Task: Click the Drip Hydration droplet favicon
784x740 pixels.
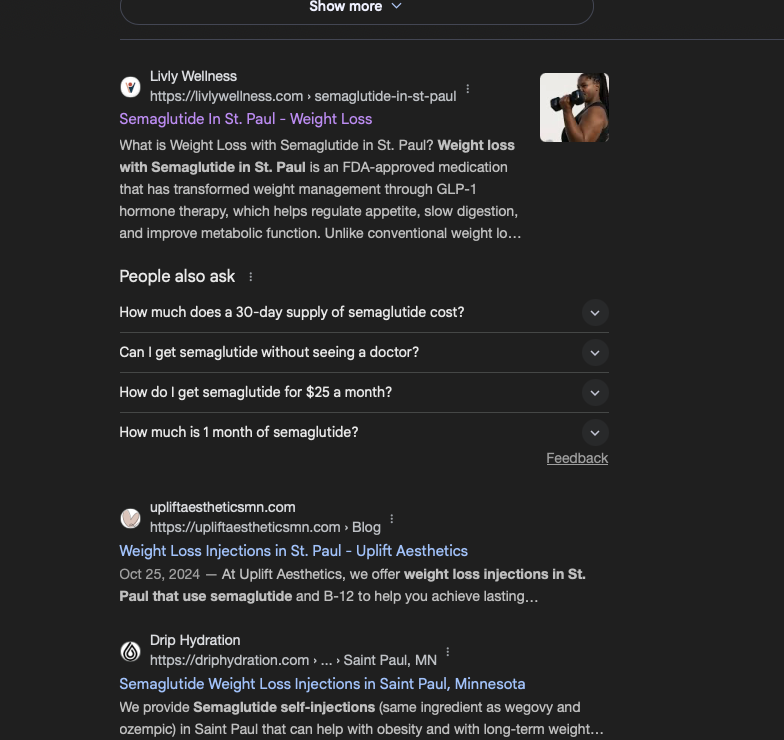Action: [x=130, y=651]
